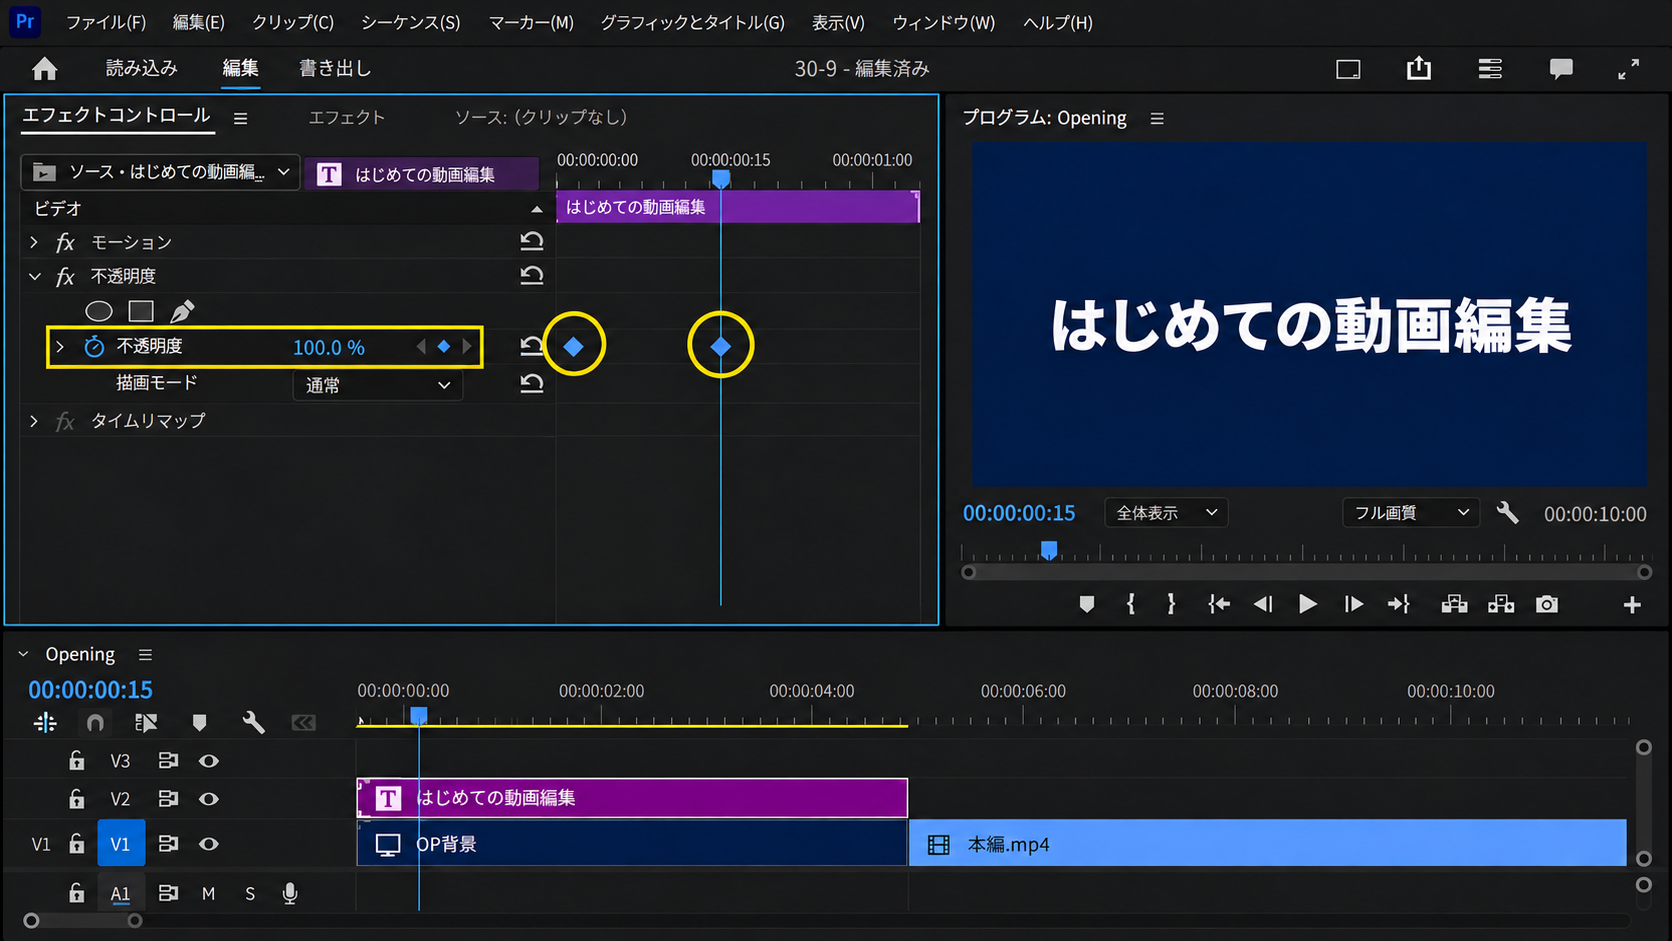This screenshot has width=1672, height=941.
Task: Open the zoom level dropdown 全体表示
Action: click(1166, 513)
